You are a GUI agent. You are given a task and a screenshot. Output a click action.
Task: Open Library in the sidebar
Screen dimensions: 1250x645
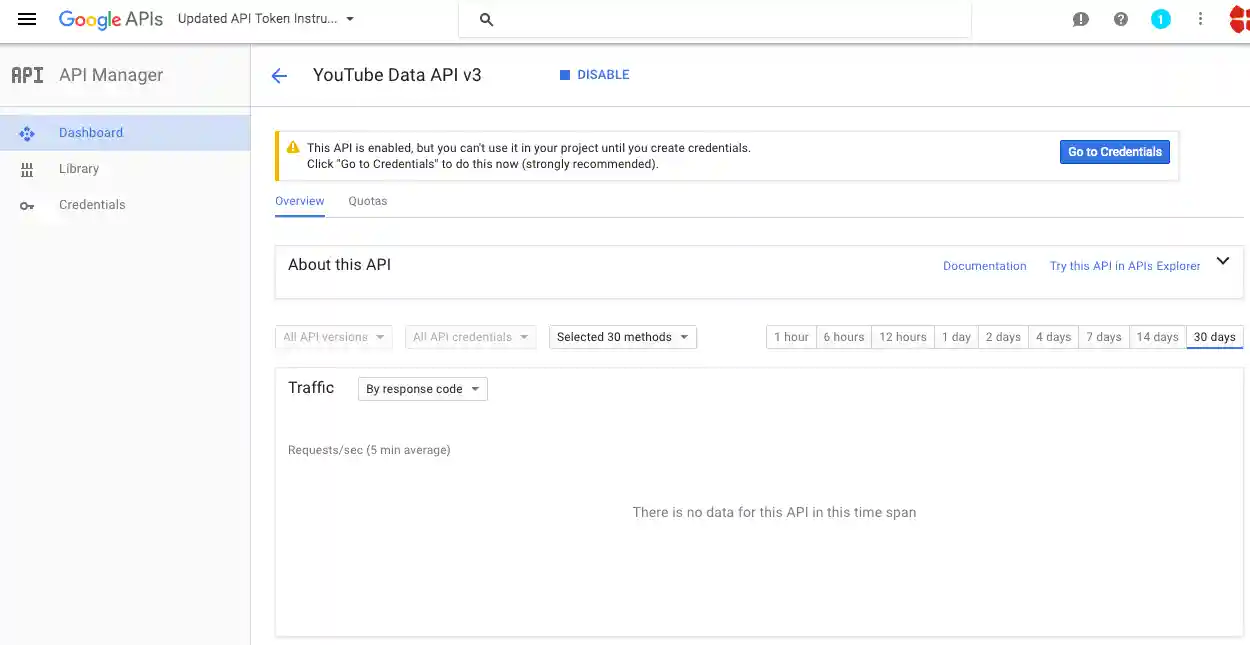click(125, 169)
